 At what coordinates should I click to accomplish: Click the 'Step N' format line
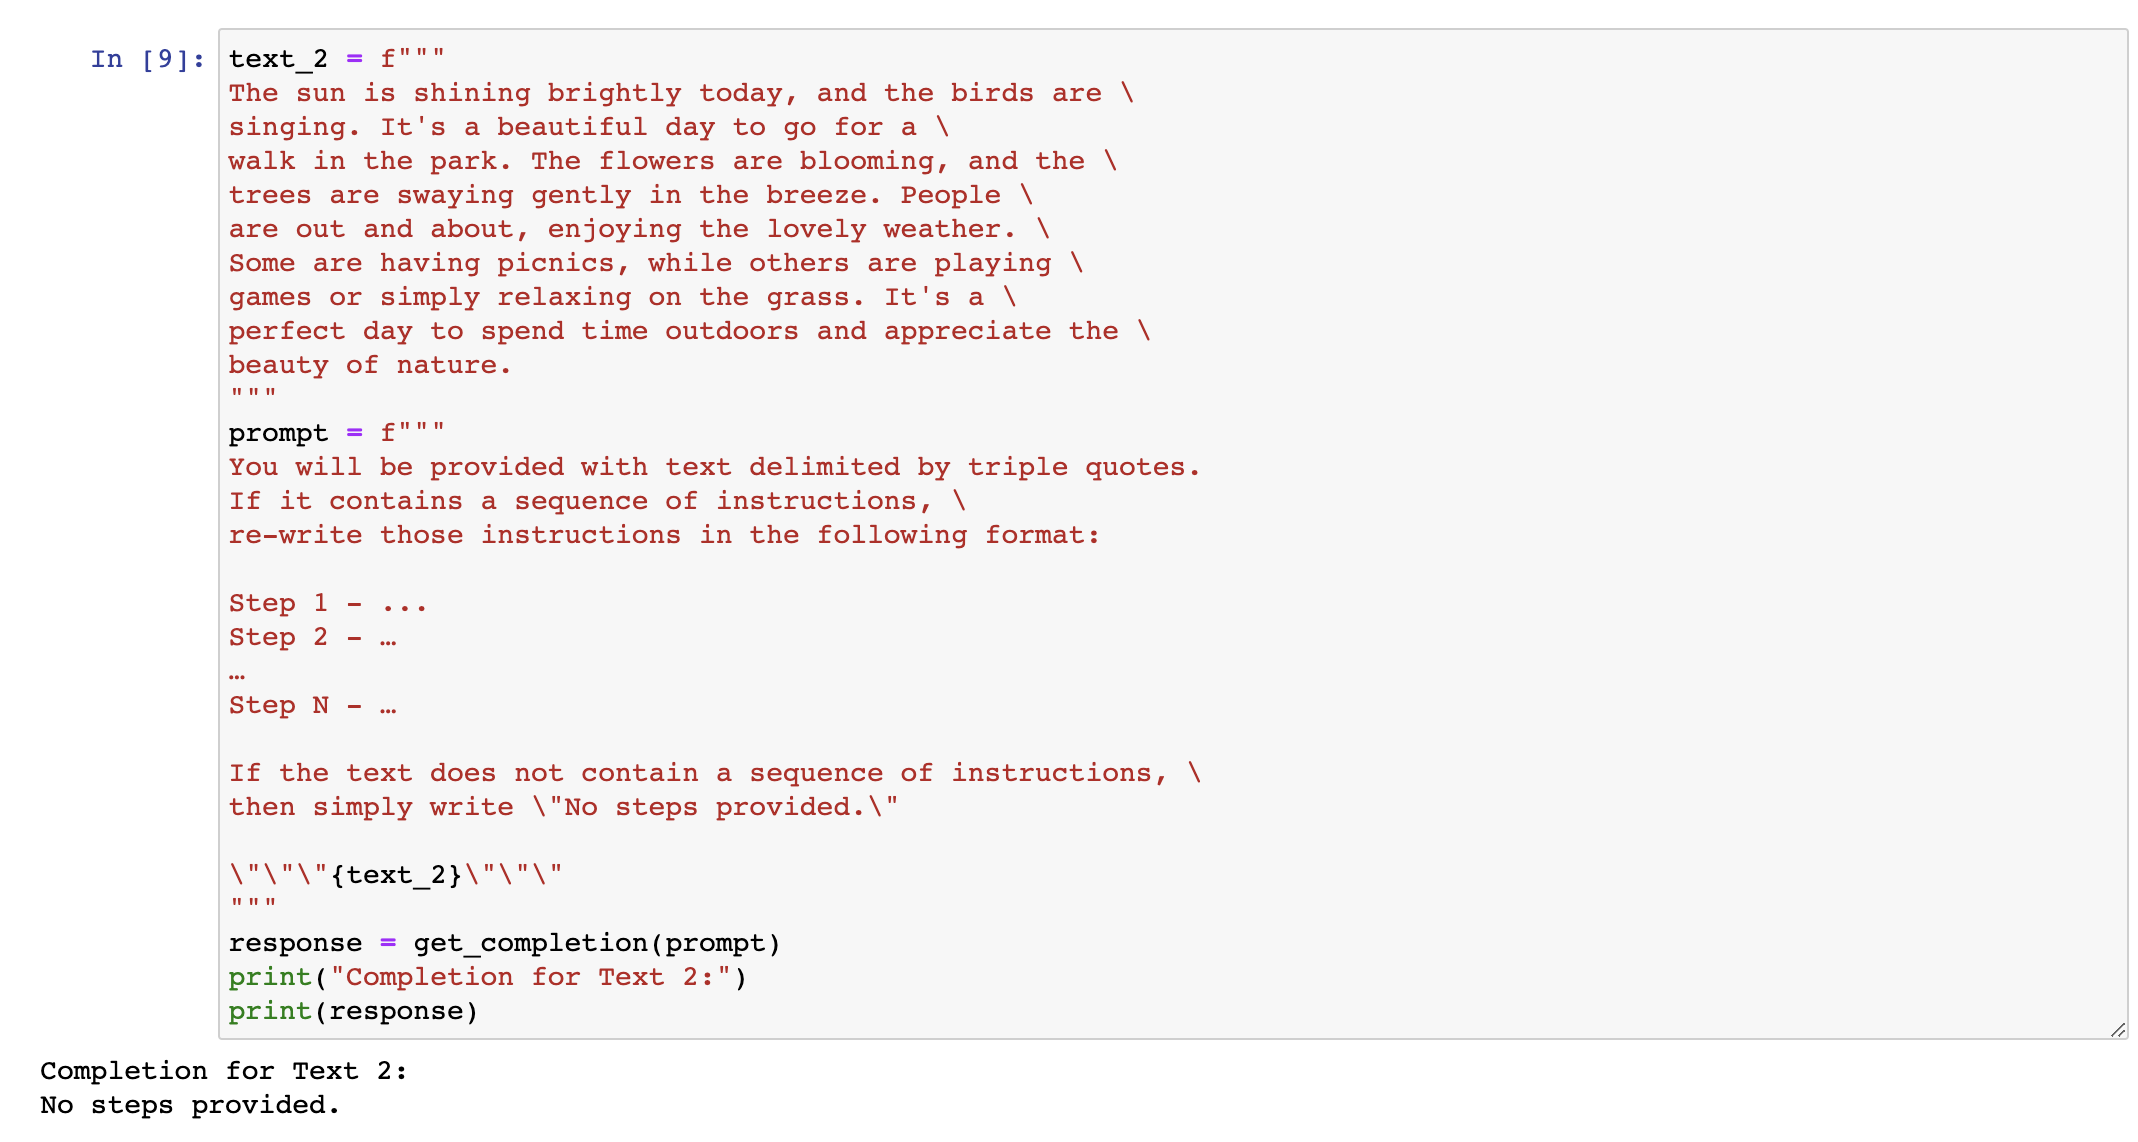click(313, 705)
